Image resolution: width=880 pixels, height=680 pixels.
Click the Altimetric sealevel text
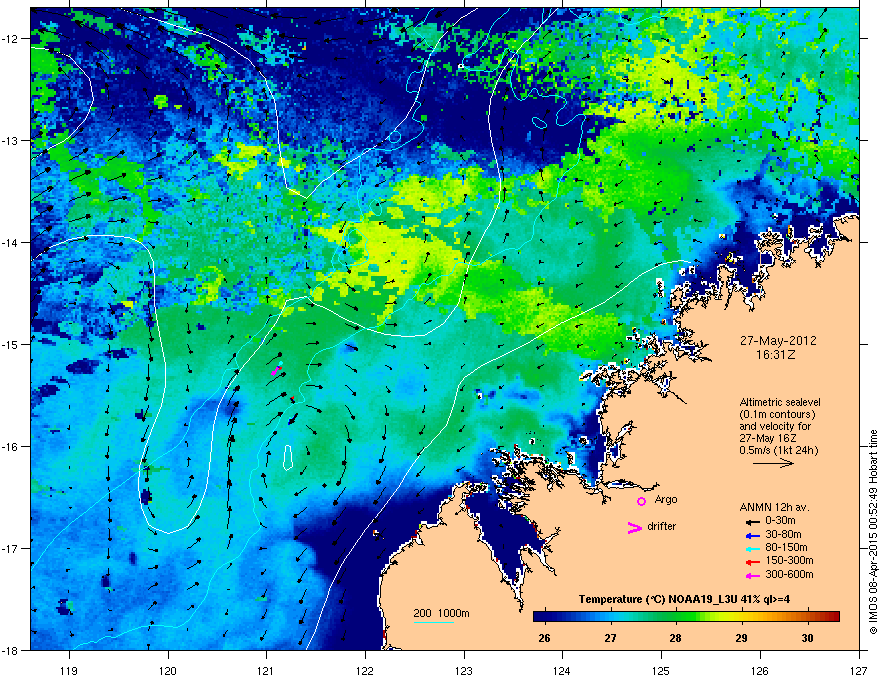[780, 402]
